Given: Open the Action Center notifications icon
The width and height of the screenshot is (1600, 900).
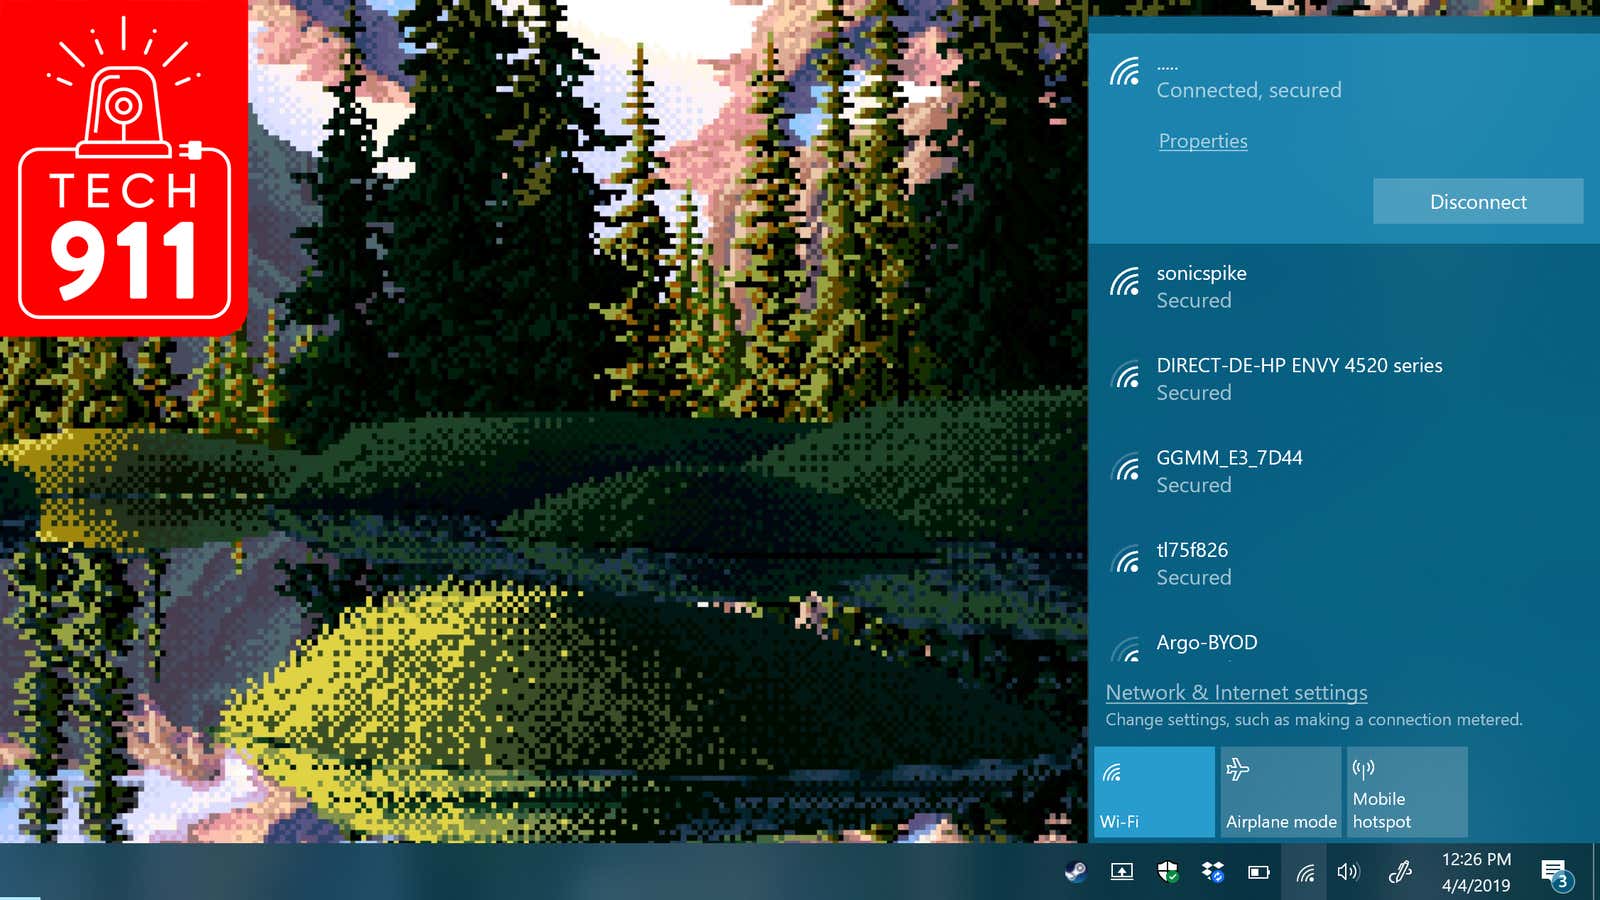Looking at the screenshot, I should pyautogui.click(x=1557, y=874).
